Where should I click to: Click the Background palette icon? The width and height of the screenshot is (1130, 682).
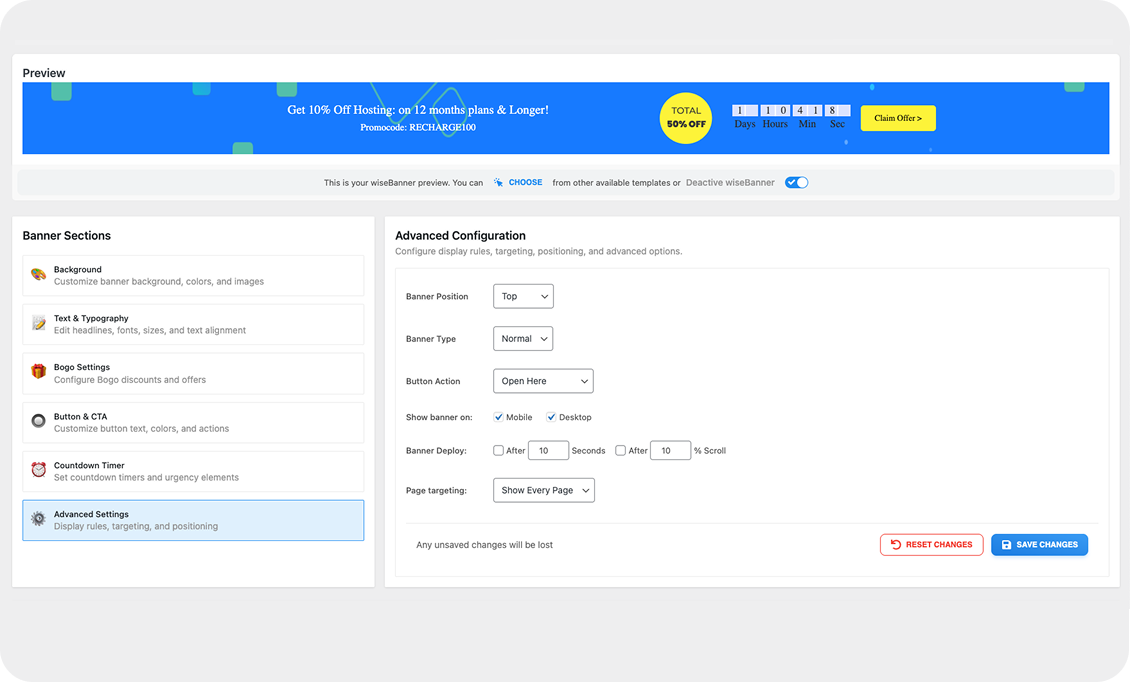[38, 275]
